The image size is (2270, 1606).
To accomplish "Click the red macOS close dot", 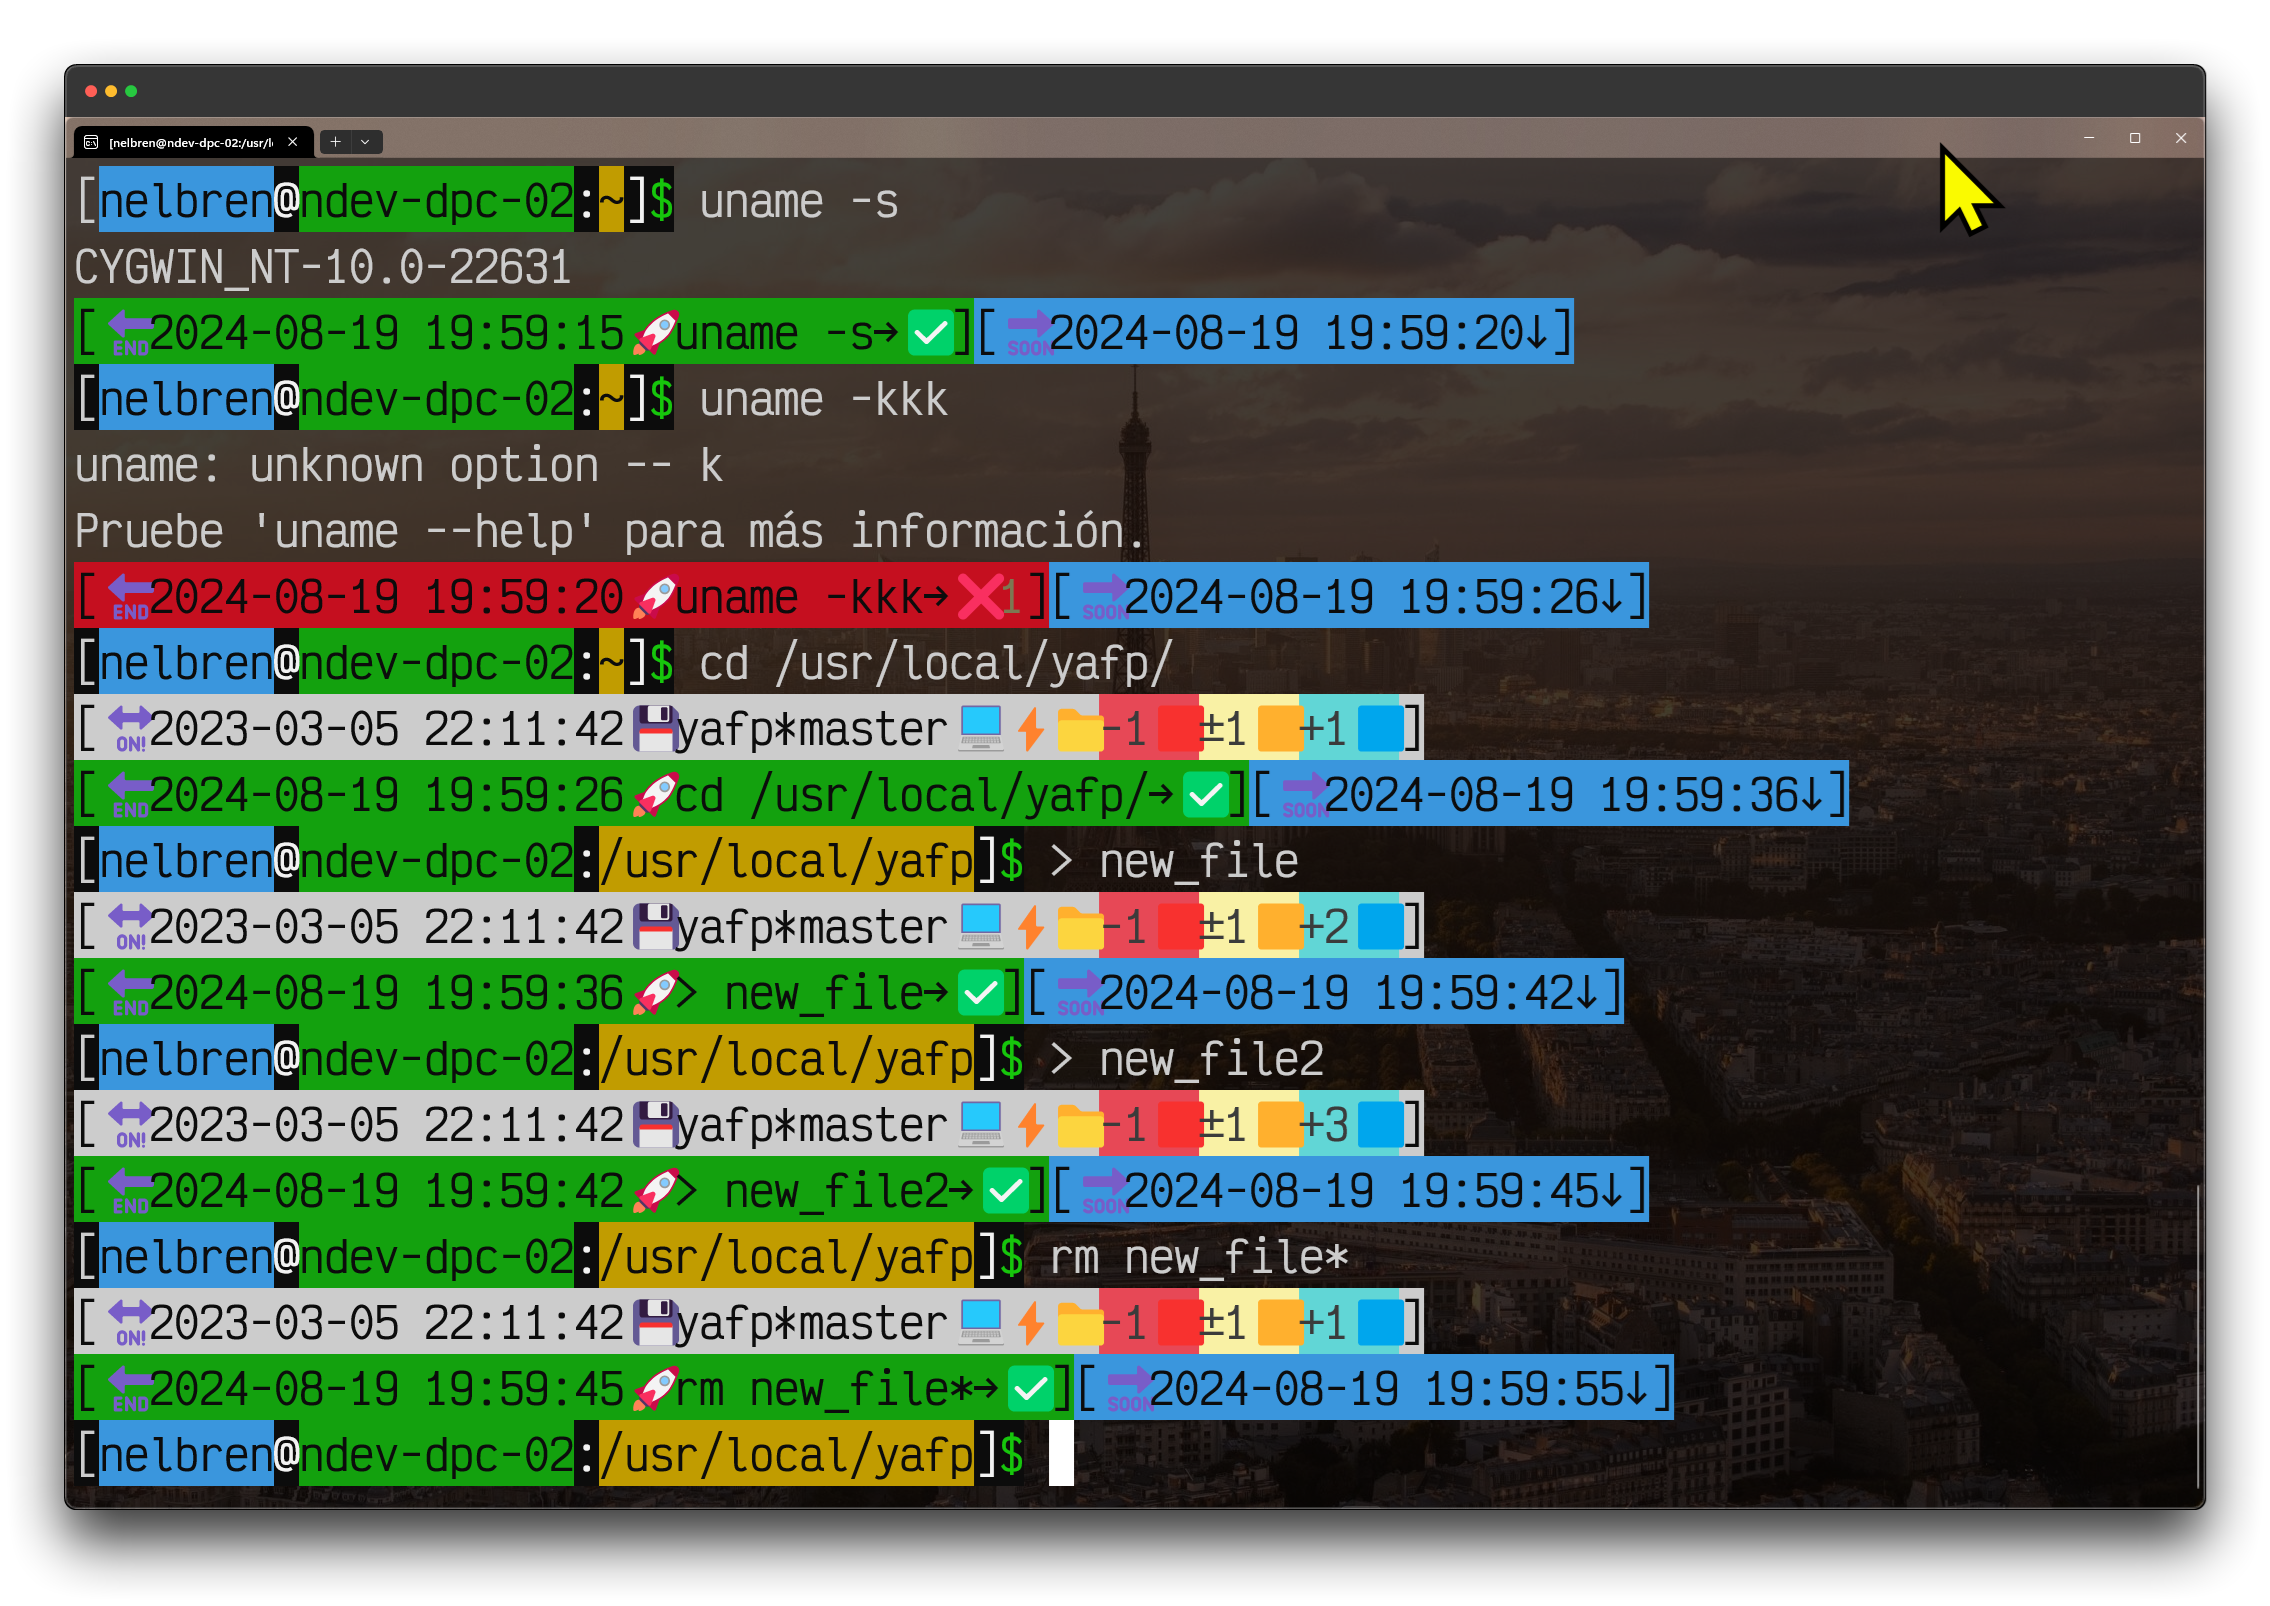I will [91, 91].
